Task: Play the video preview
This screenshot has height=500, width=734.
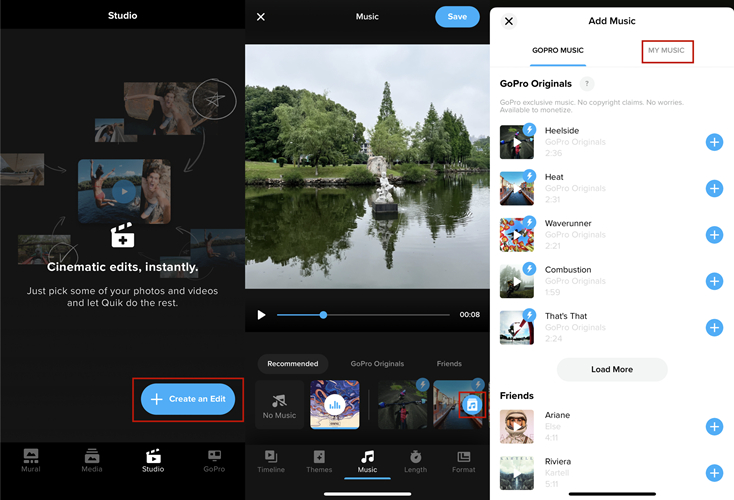Action: (261, 315)
